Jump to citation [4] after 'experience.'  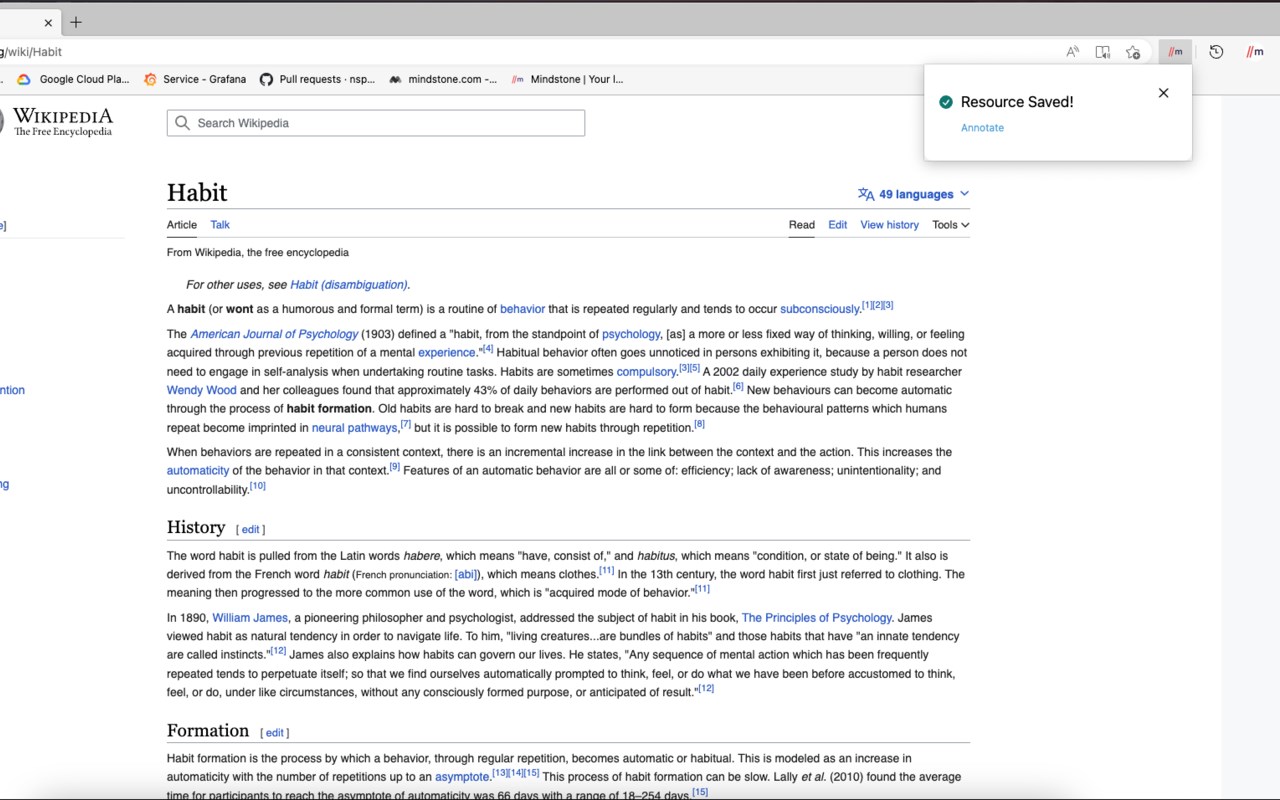pos(487,349)
